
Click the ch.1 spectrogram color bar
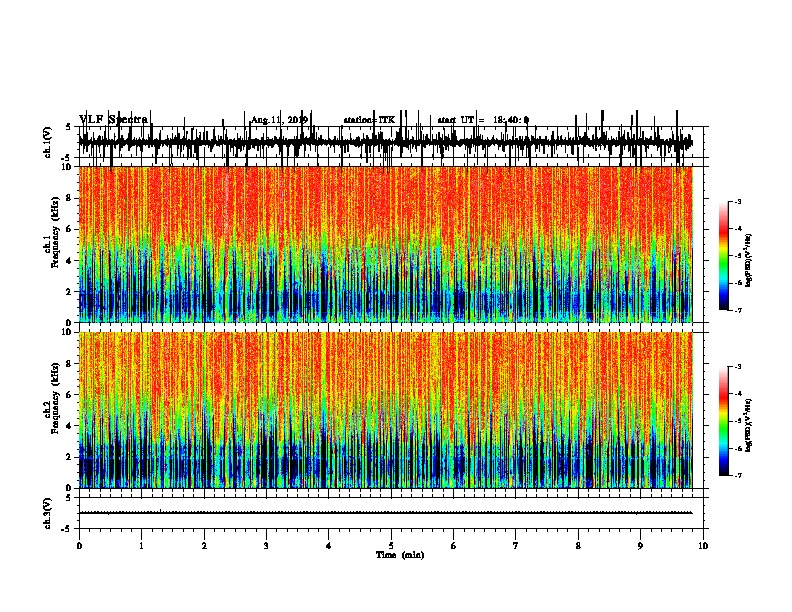724,256
